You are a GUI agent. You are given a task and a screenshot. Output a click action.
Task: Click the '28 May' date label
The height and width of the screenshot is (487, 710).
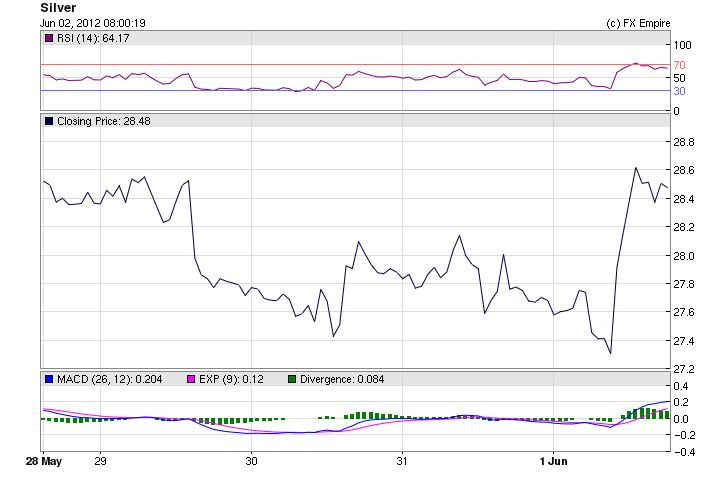tap(43, 461)
